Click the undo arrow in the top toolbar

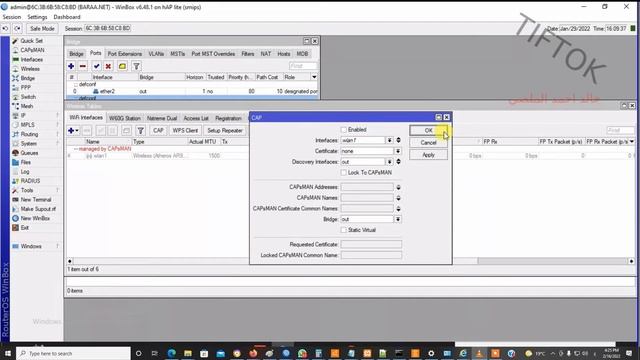5,29
